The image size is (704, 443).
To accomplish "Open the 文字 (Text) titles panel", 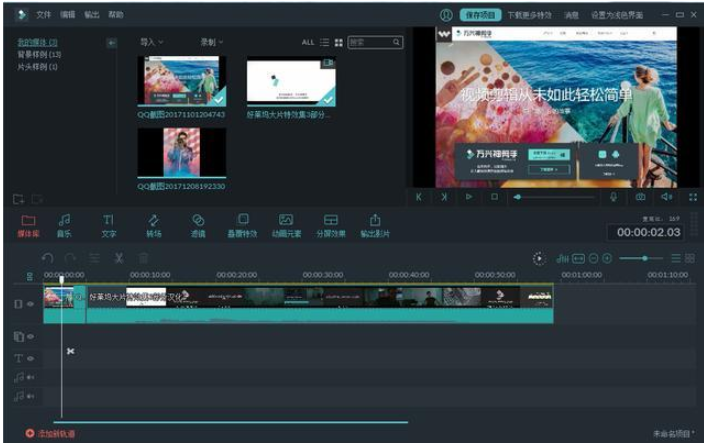I will click(108, 224).
